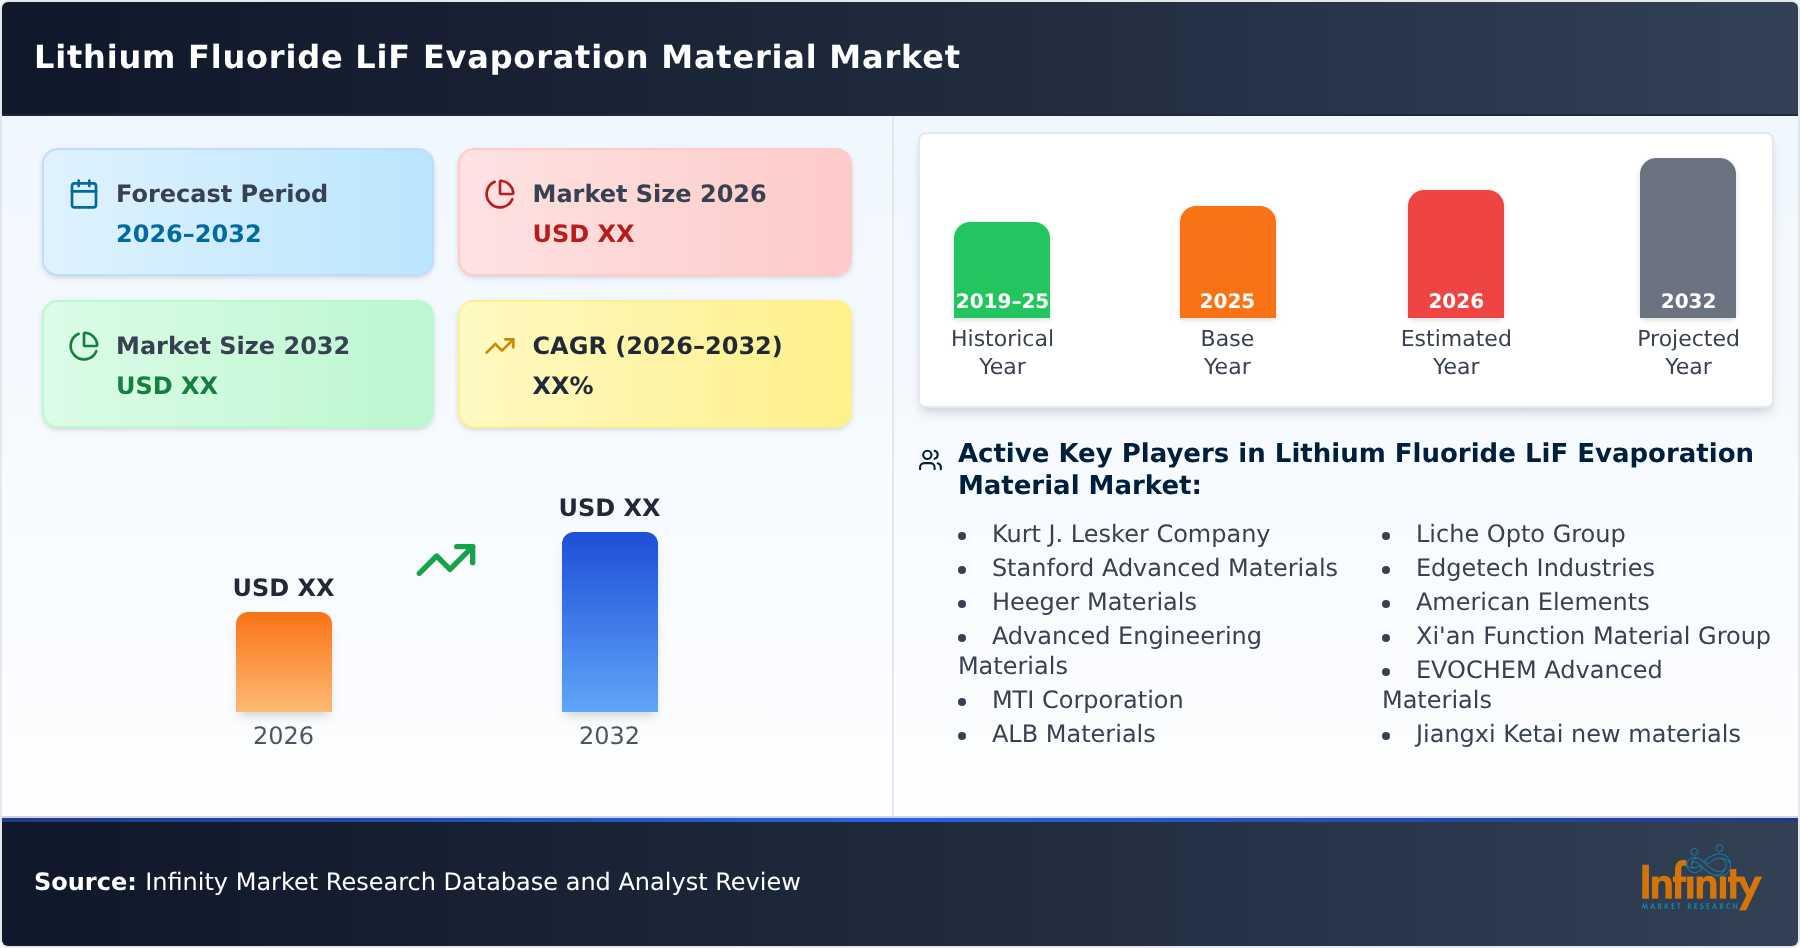This screenshot has height=948, width=1800.
Task: Click the USD XX label above the 2026 bar
Action: click(284, 588)
